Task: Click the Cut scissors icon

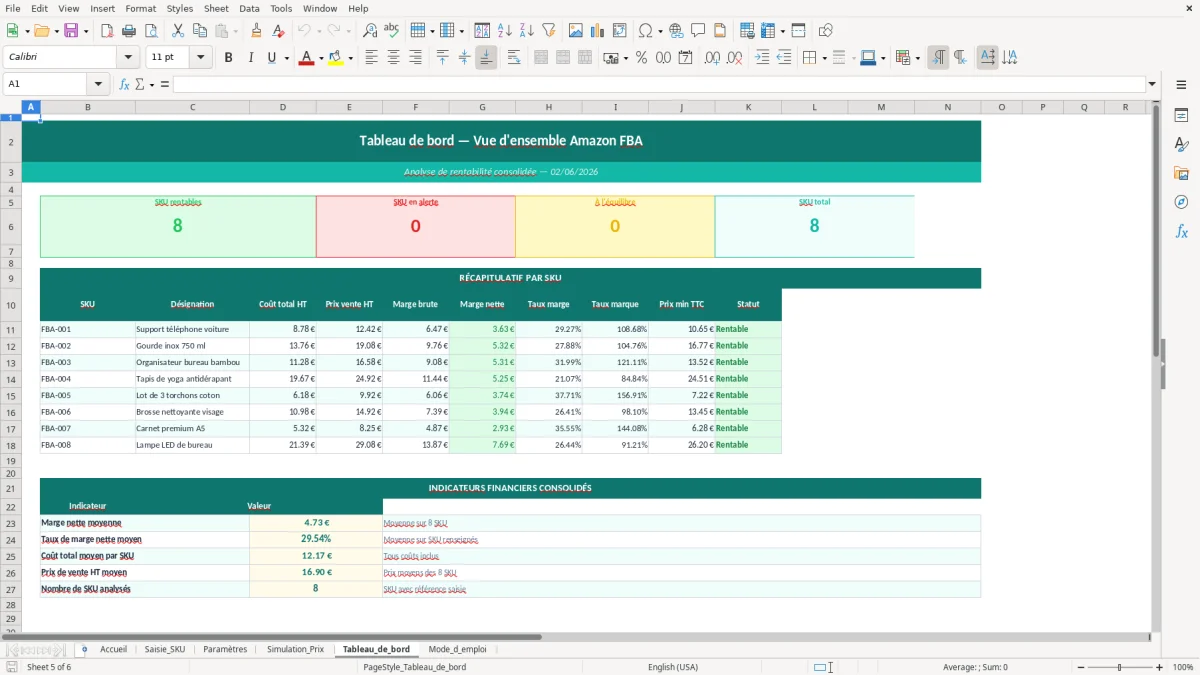Action: tap(178, 31)
